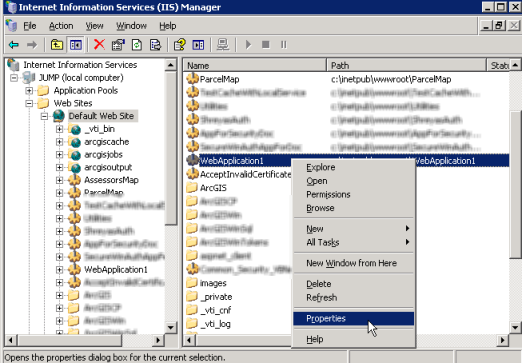Screen dimensions: 522x363
Task: Click the Forward arrow toolbar icon
Action: (x=32, y=45)
